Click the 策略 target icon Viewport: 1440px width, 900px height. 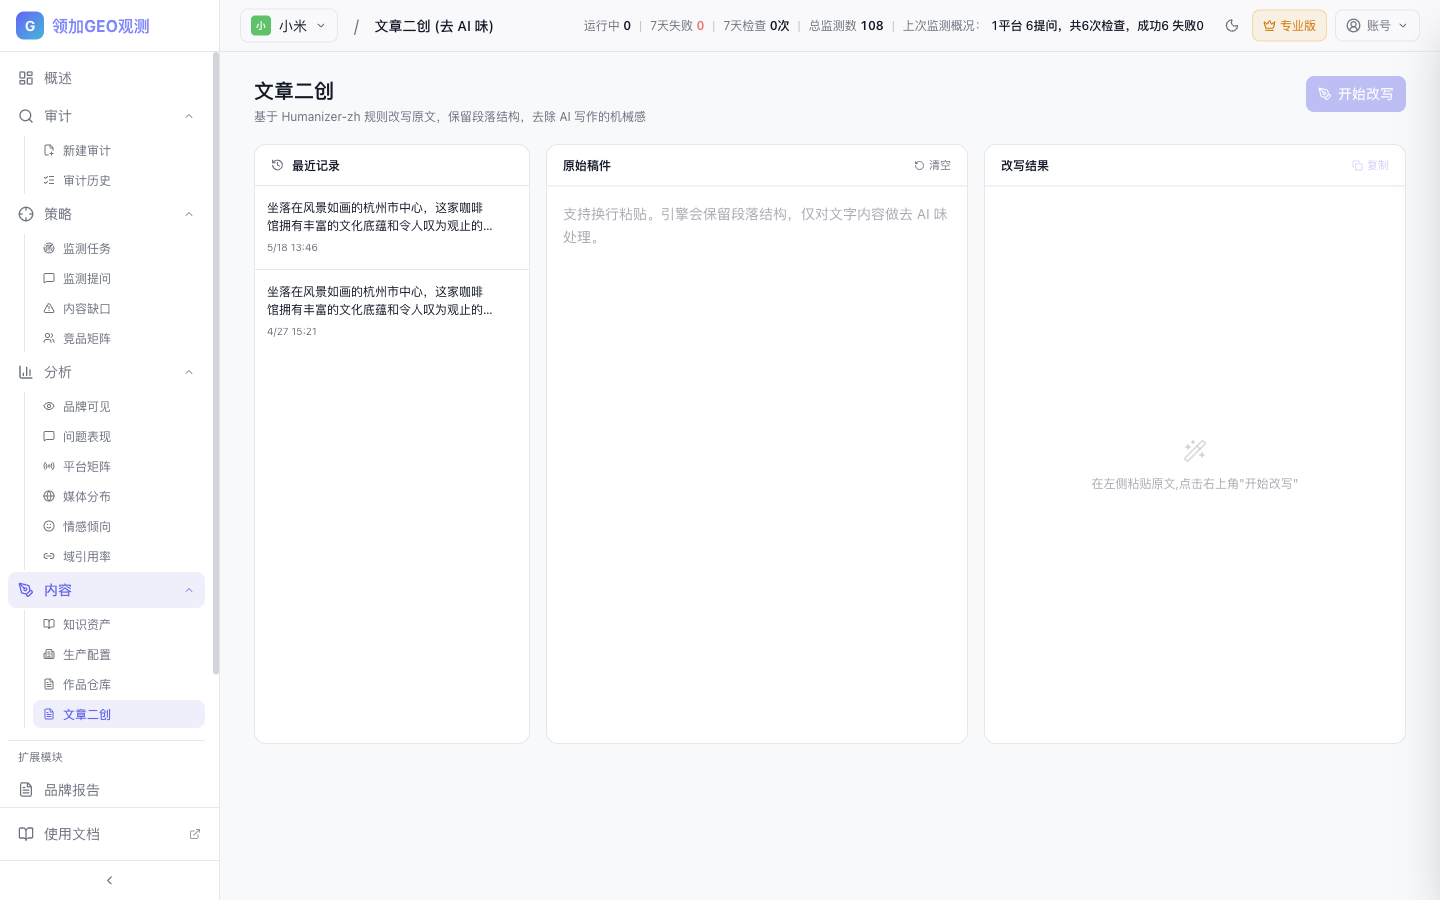tap(26, 214)
